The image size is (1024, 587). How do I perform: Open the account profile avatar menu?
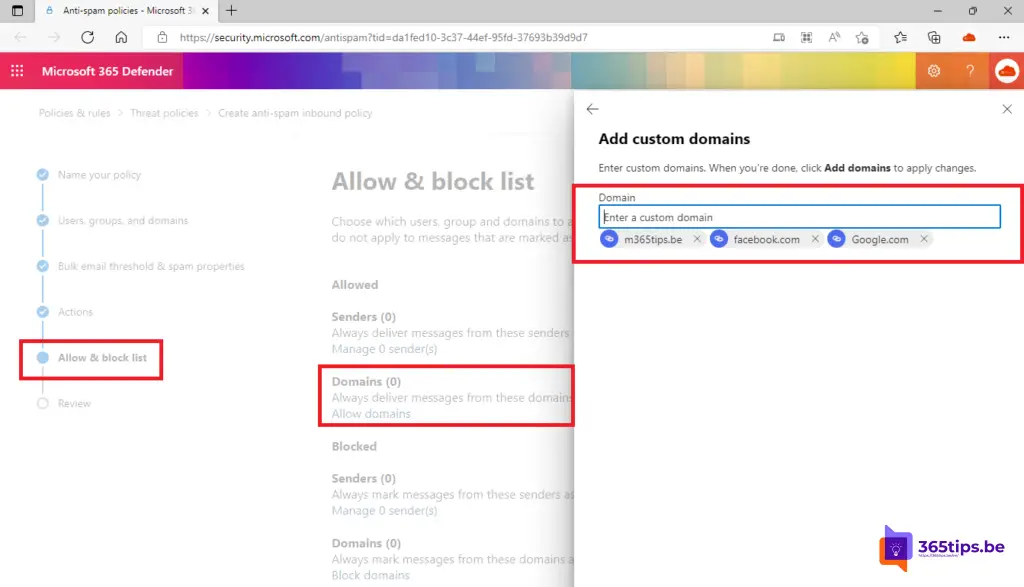point(1006,71)
